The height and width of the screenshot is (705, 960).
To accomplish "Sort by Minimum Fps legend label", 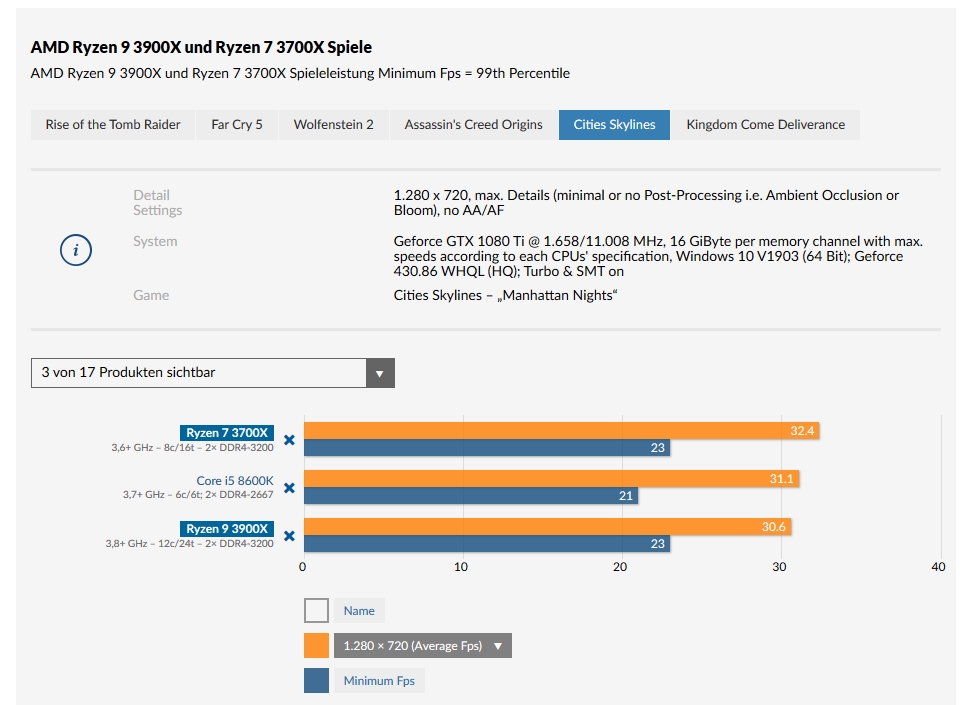I will (379, 681).
